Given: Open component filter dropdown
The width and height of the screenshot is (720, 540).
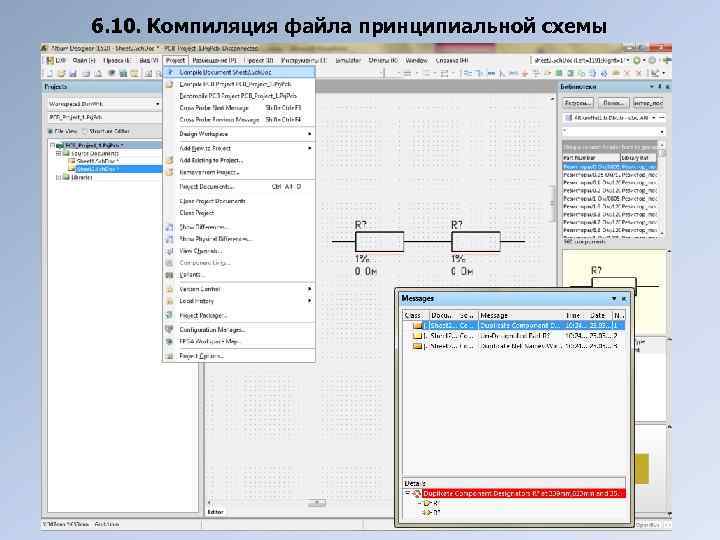Looking at the screenshot, I should [662, 132].
